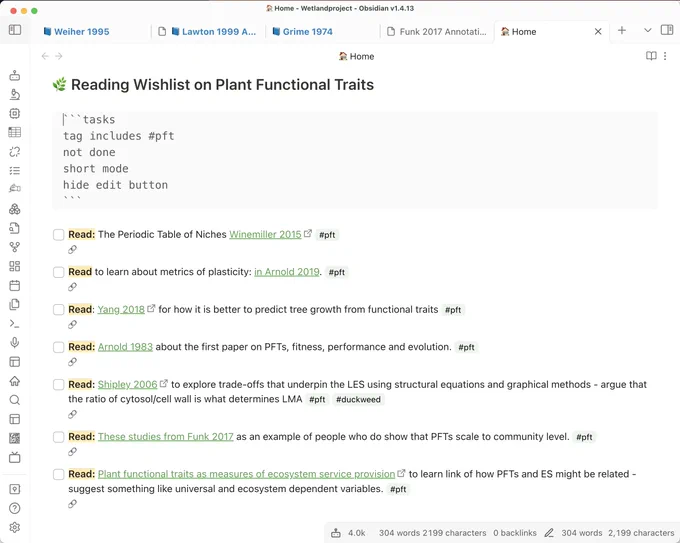The height and width of the screenshot is (543, 680).
Task: Open more options three-dot menu
Action: click(x=665, y=56)
